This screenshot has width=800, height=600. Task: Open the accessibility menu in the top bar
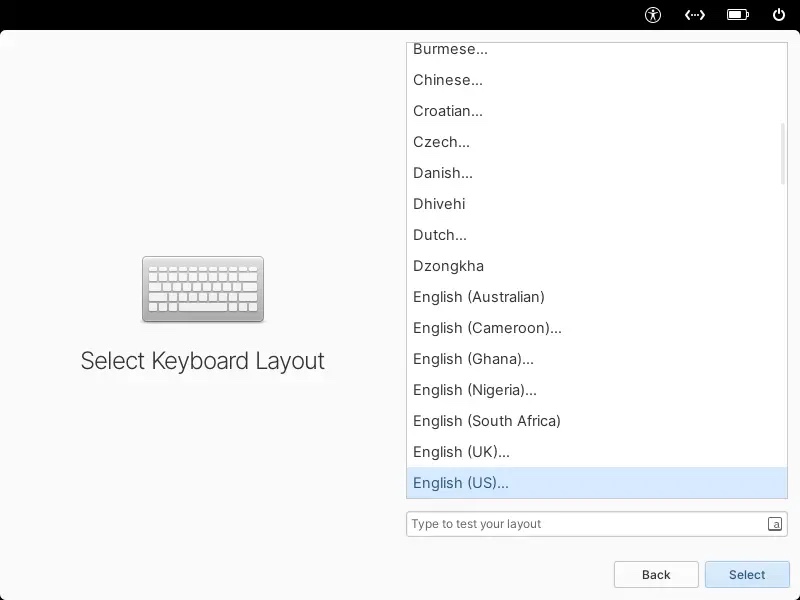tap(652, 14)
